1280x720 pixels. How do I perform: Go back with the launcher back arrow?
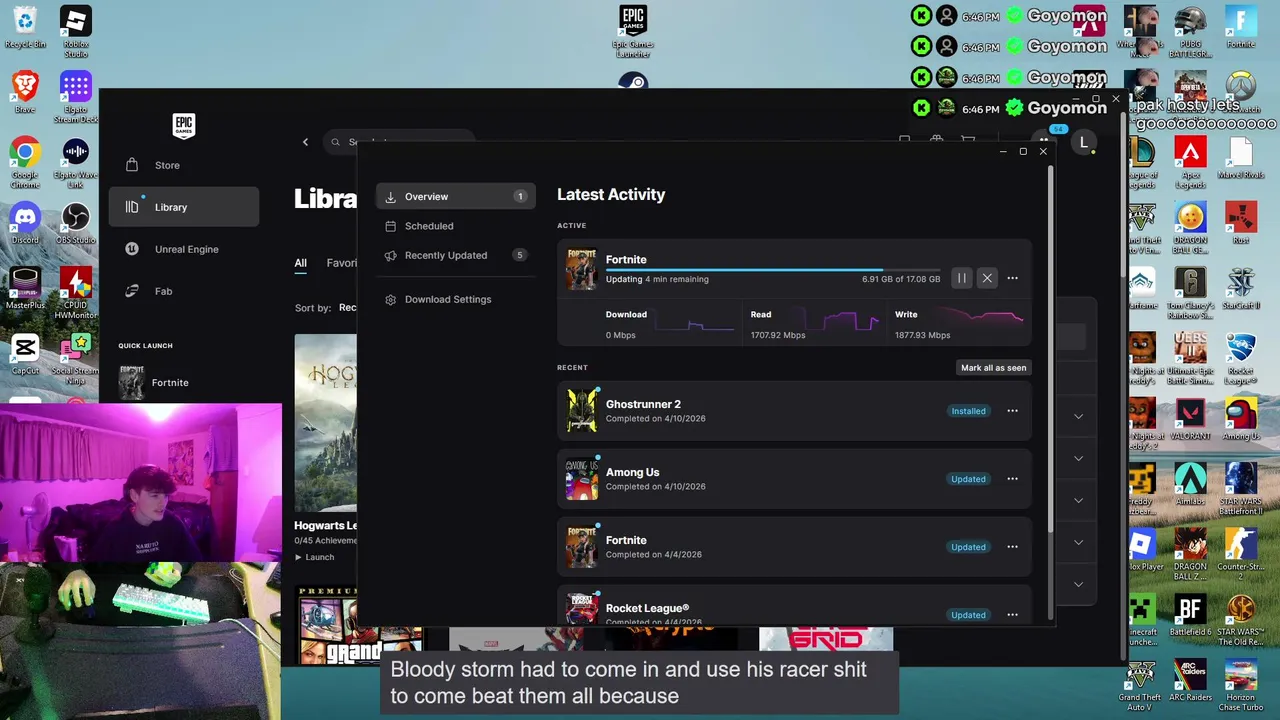[306, 142]
